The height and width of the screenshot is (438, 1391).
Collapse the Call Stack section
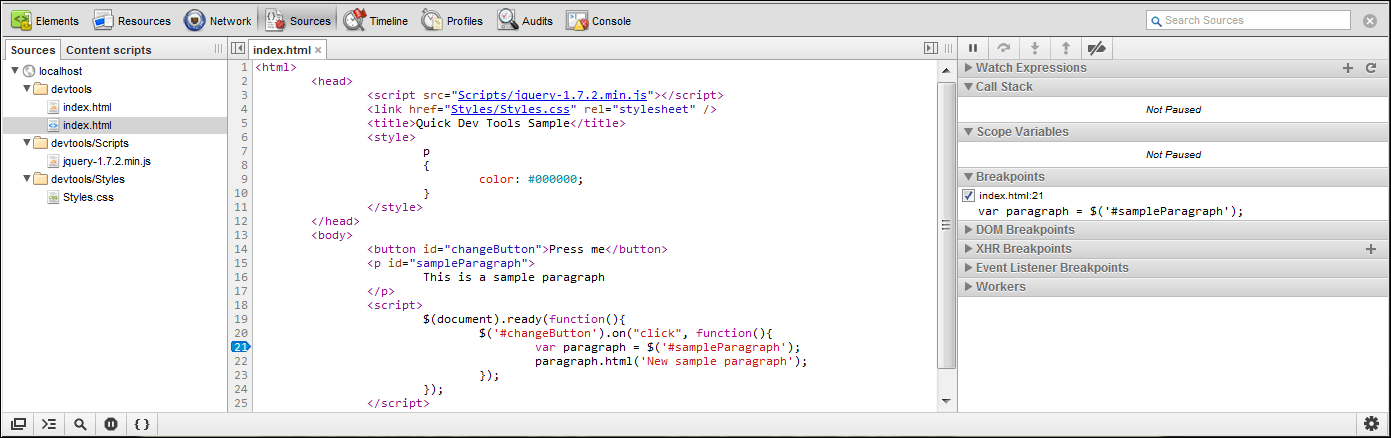point(968,87)
